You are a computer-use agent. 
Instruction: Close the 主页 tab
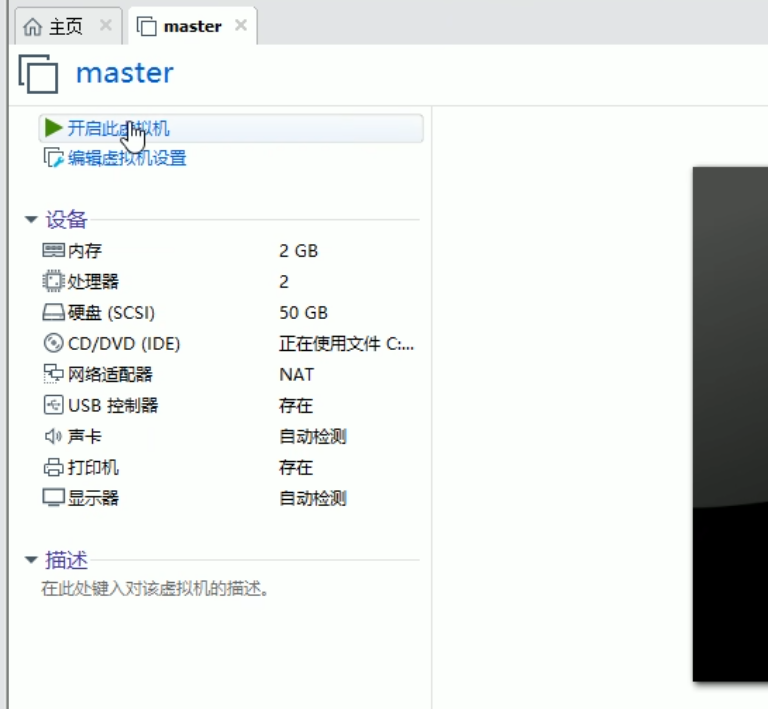click(106, 25)
